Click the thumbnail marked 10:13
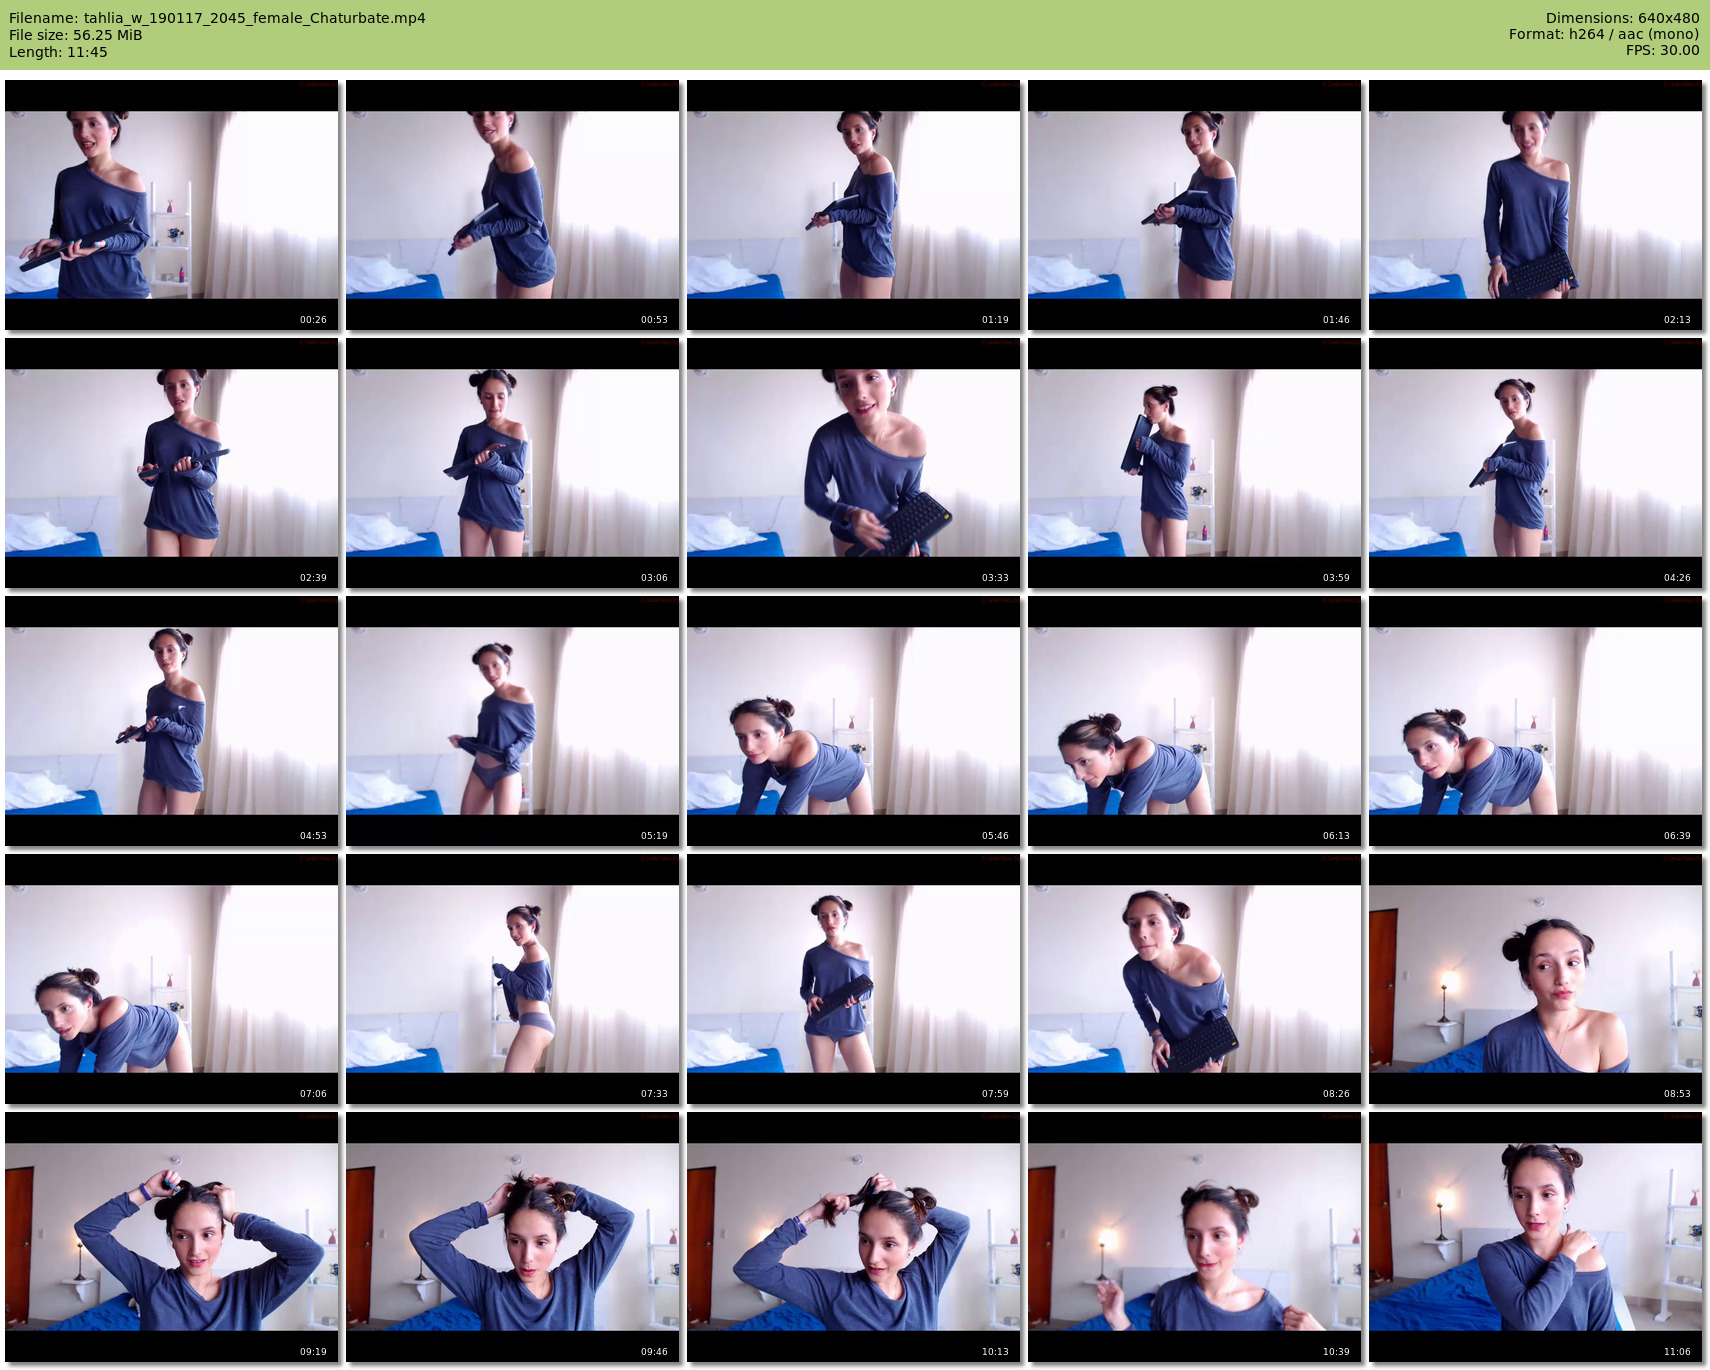This screenshot has width=1710, height=1370. tap(854, 1237)
